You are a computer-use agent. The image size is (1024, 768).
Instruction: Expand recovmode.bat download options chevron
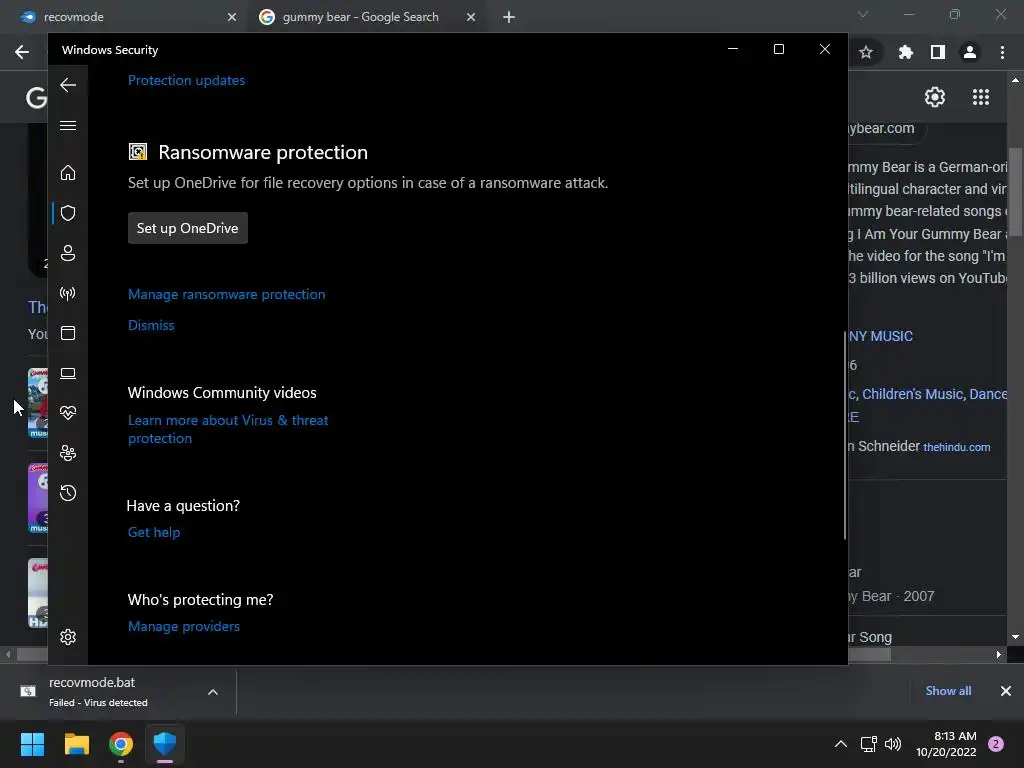coord(213,692)
